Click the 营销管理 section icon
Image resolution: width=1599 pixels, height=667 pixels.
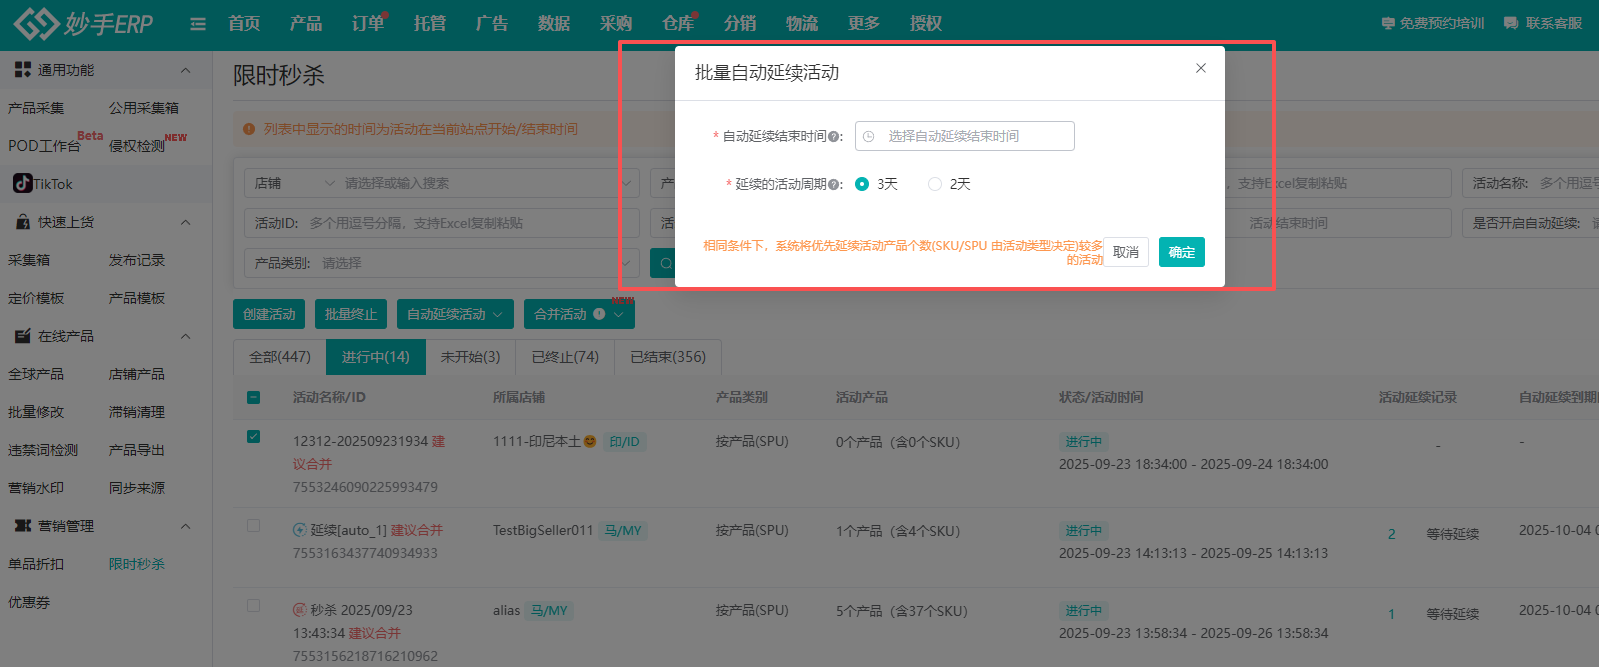click(x=23, y=526)
